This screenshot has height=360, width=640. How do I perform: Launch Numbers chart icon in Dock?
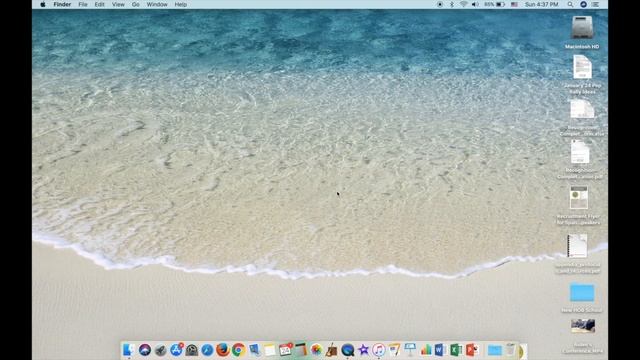click(426, 350)
